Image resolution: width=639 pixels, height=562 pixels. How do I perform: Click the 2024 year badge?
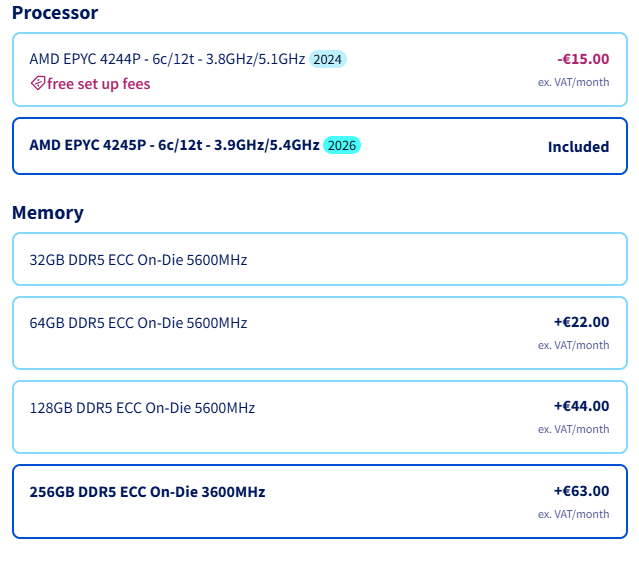(327, 59)
